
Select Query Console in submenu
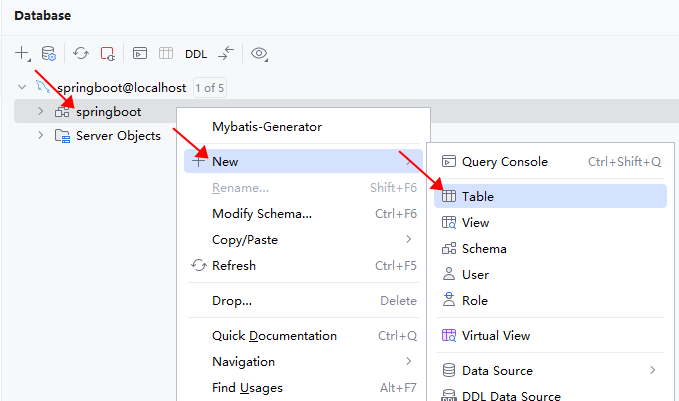point(505,161)
